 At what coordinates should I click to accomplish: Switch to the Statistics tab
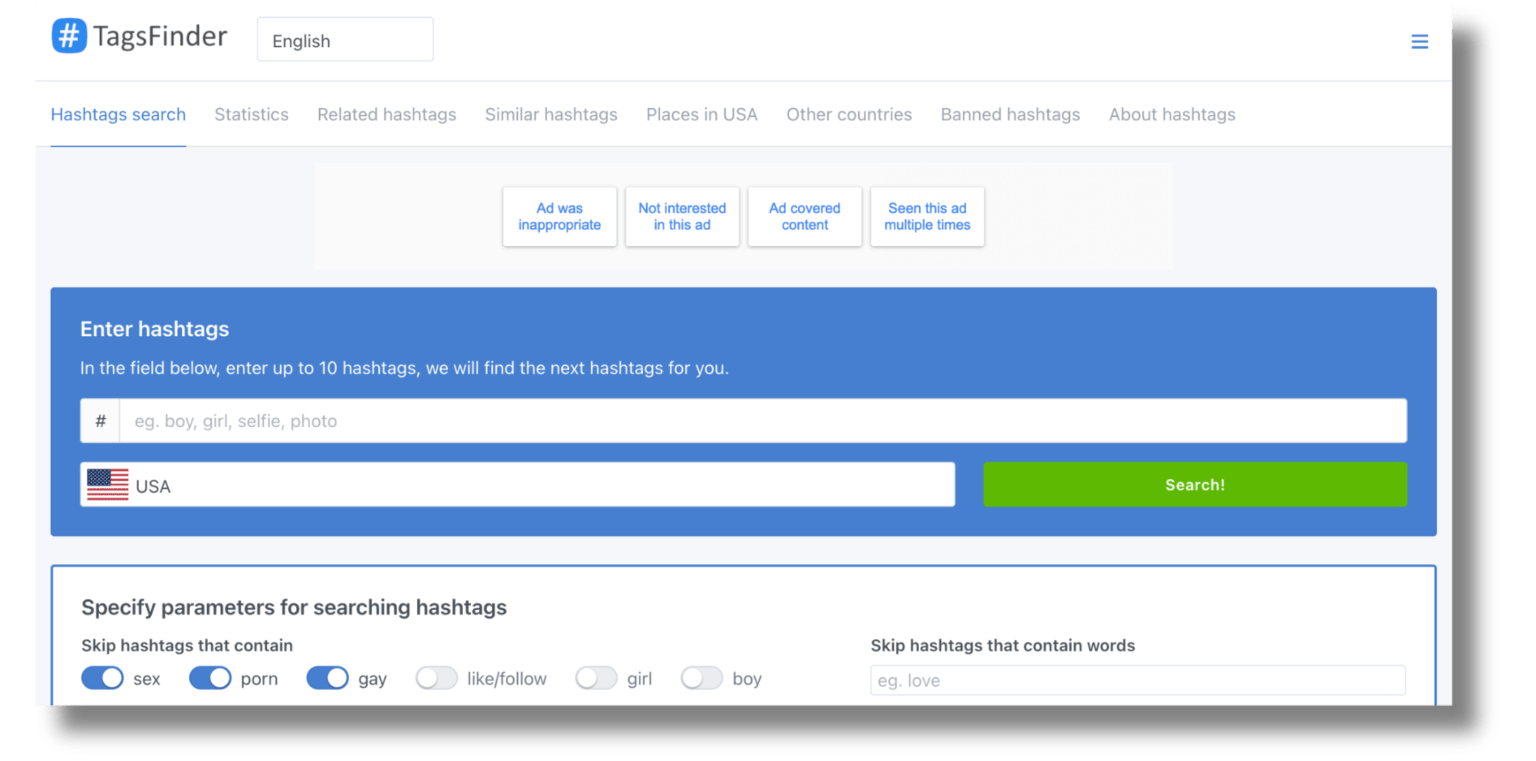click(251, 114)
